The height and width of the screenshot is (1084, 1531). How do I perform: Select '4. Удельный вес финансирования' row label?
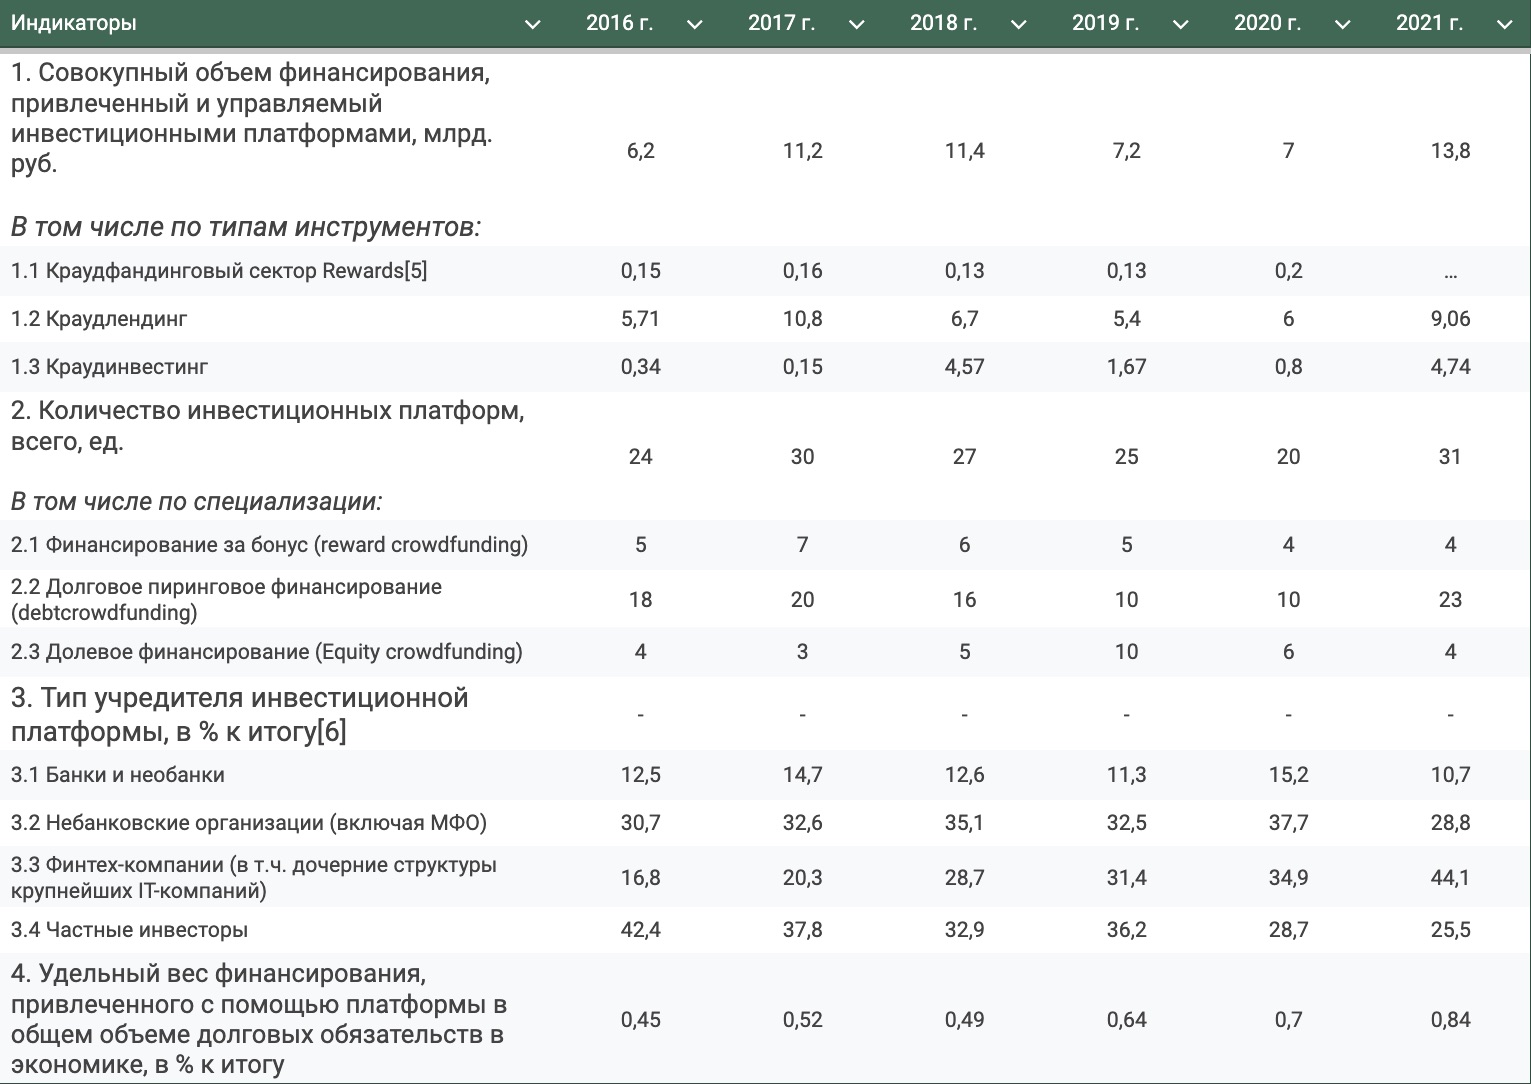click(x=258, y=1019)
